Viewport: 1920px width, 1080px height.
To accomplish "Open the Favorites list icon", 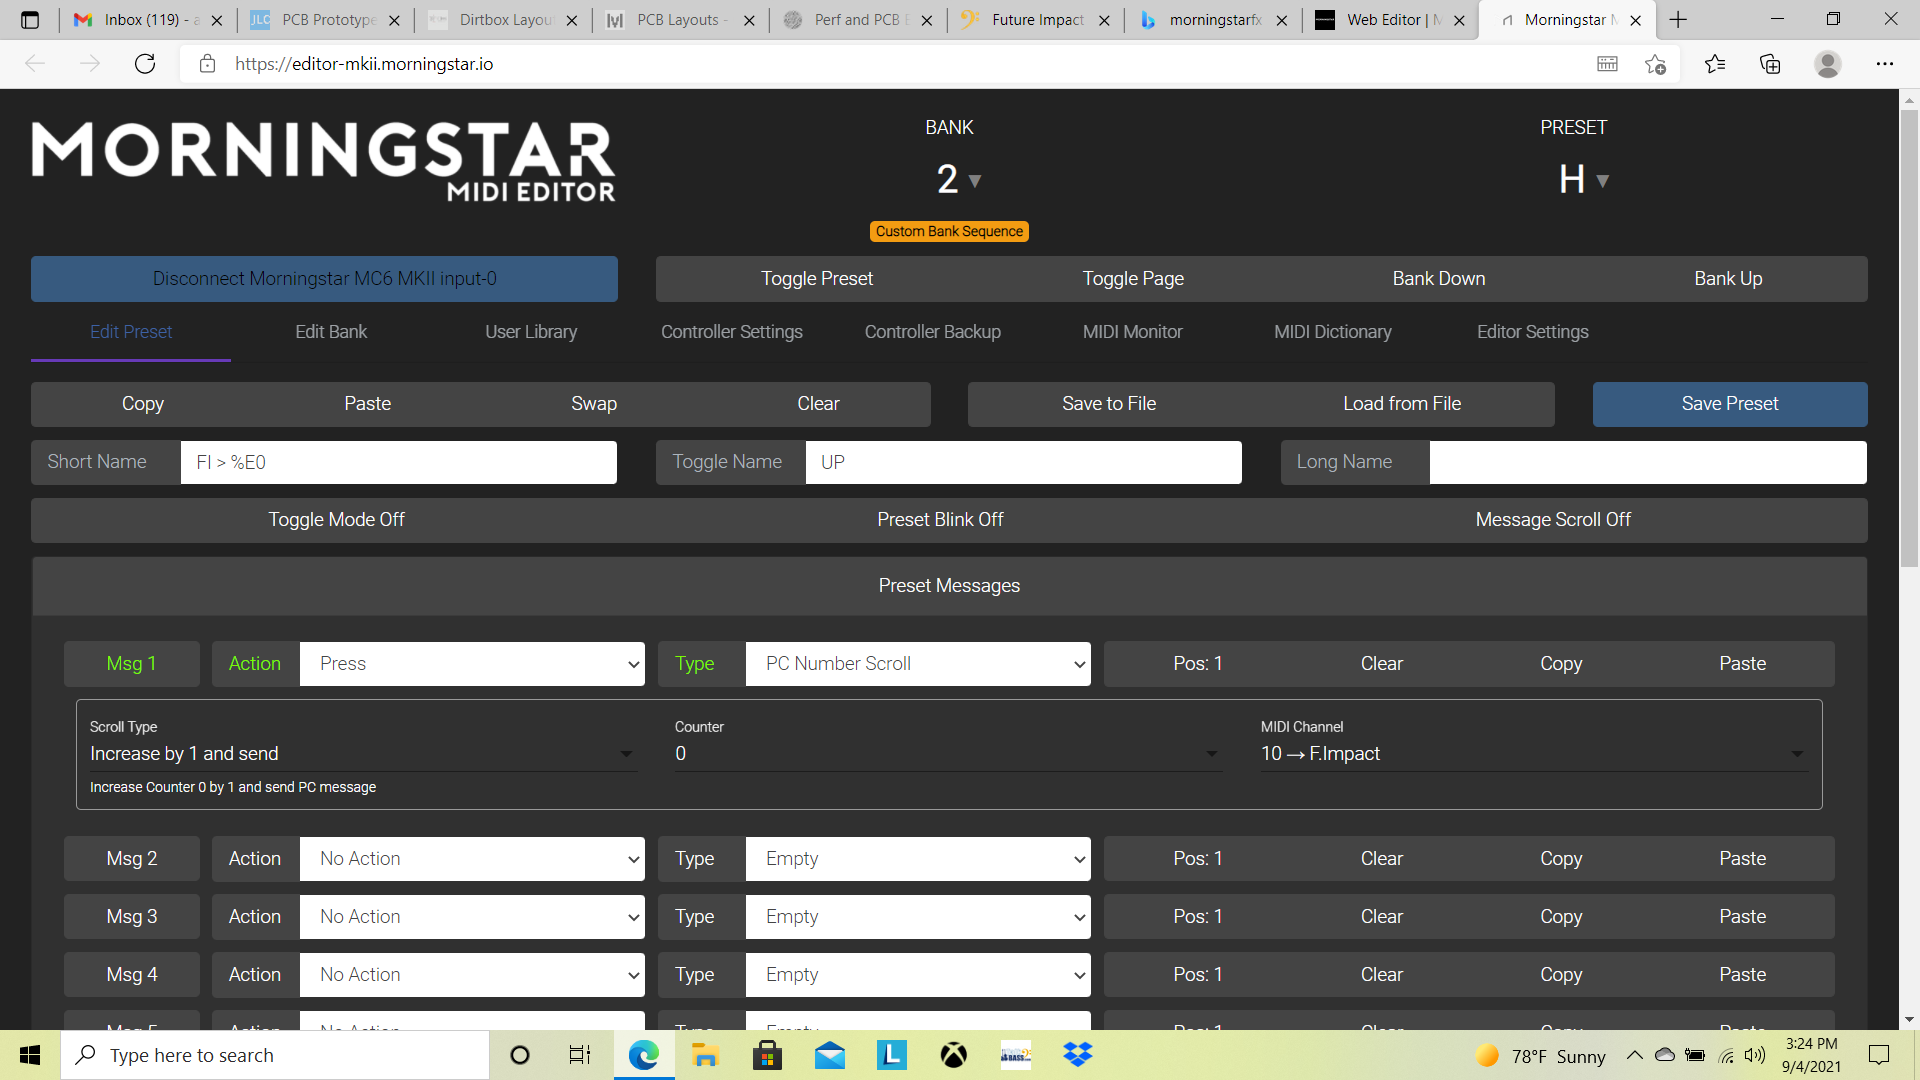I will (1715, 64).
